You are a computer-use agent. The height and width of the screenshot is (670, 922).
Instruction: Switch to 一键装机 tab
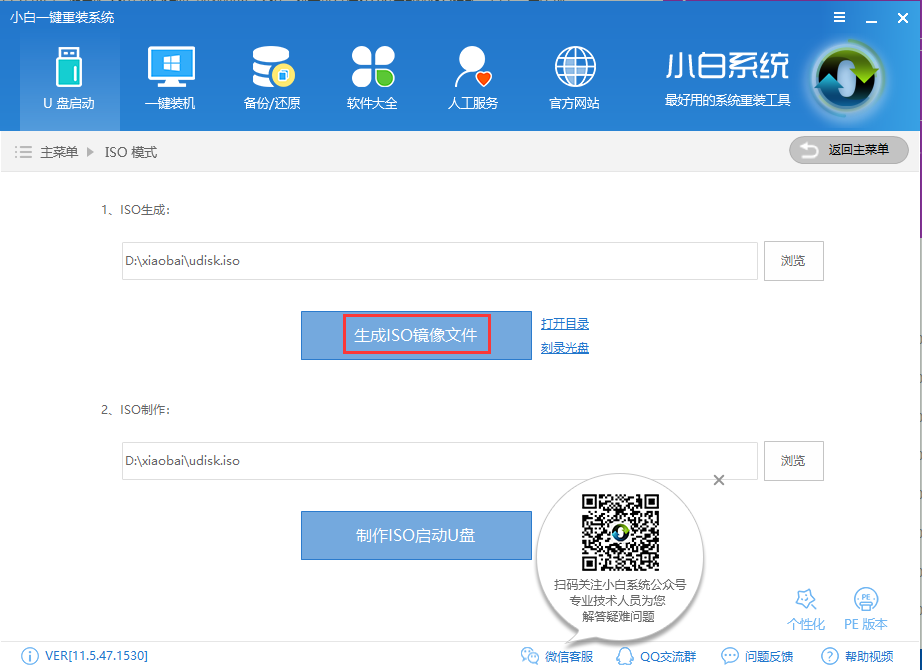pos(171,78)
